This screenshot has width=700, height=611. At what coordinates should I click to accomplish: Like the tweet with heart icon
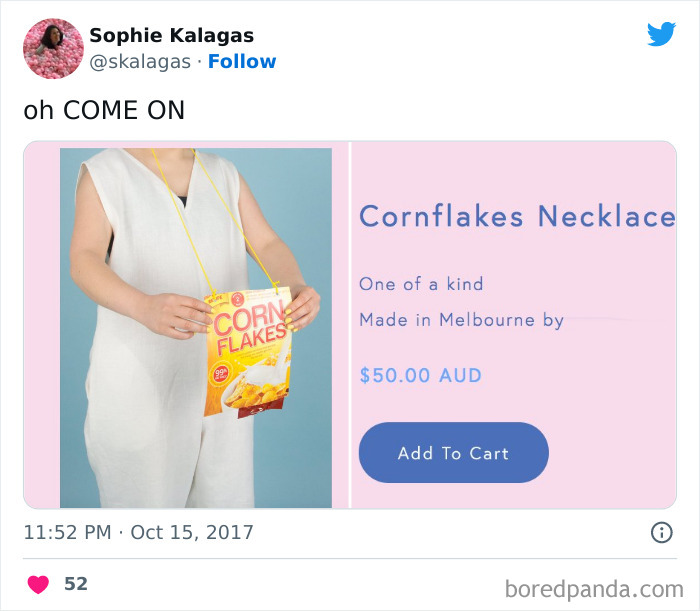click(38, 584)
